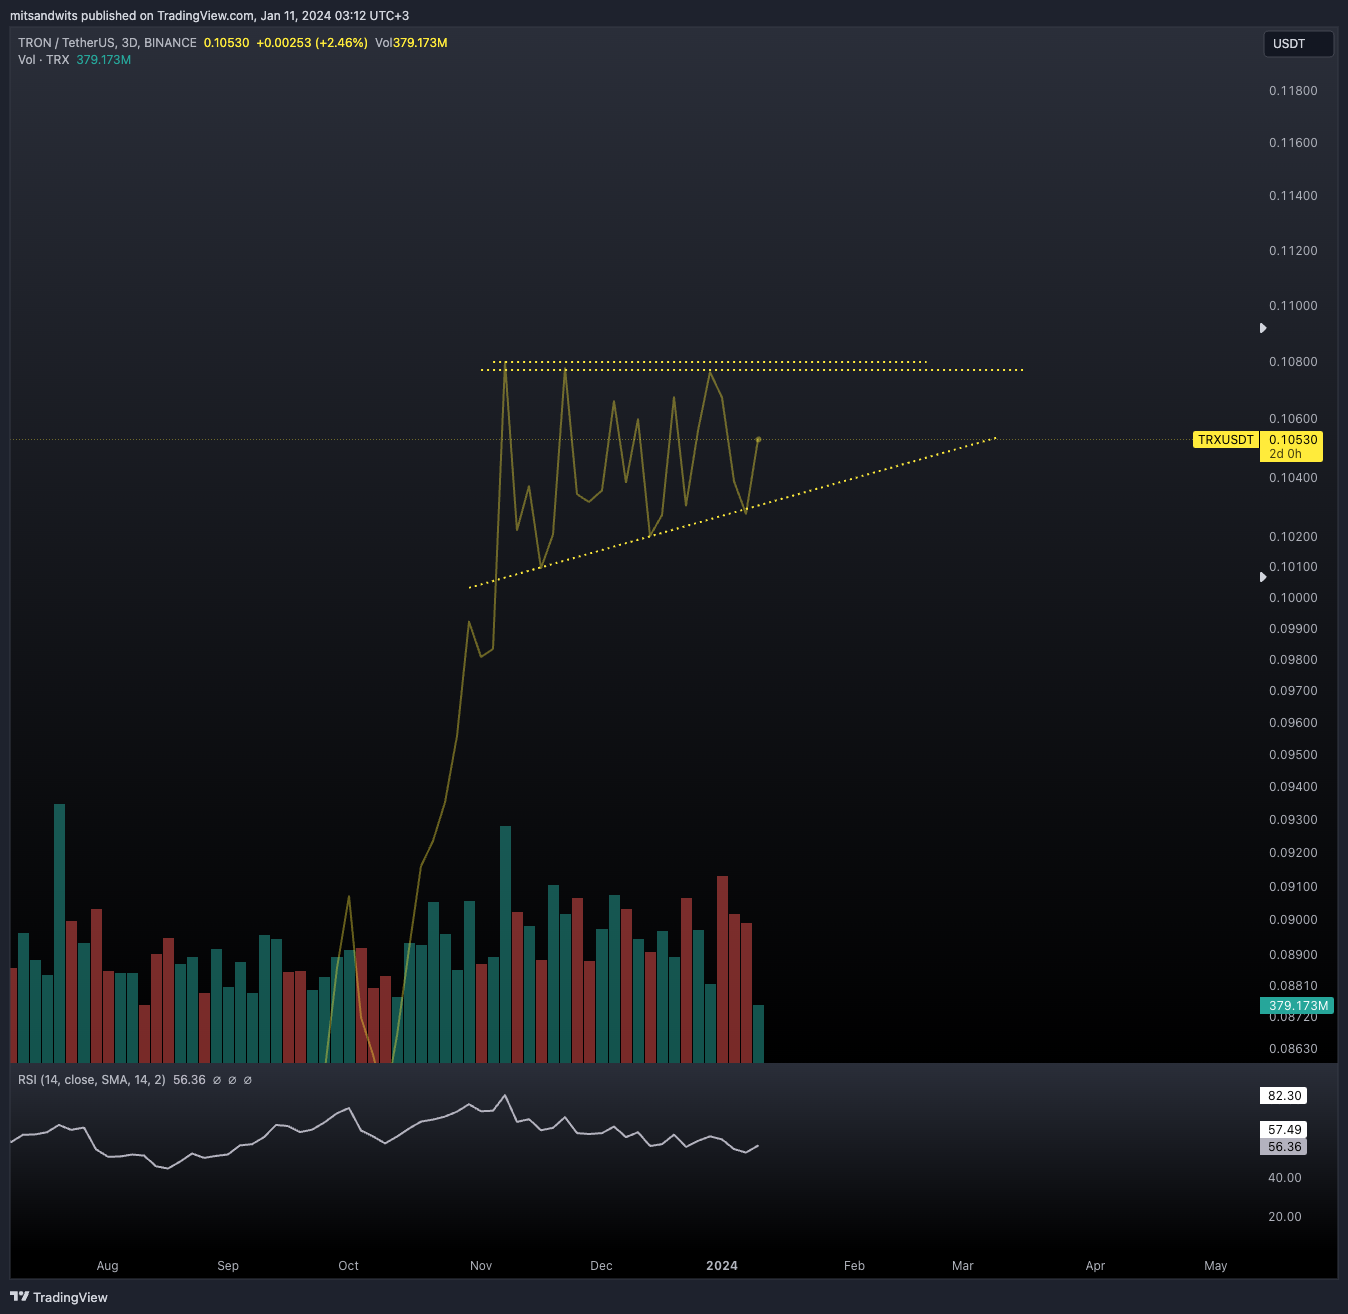1348x1314 pixels.
Task: Click the 0.11600 price axis label
Action: (1293, 143)
